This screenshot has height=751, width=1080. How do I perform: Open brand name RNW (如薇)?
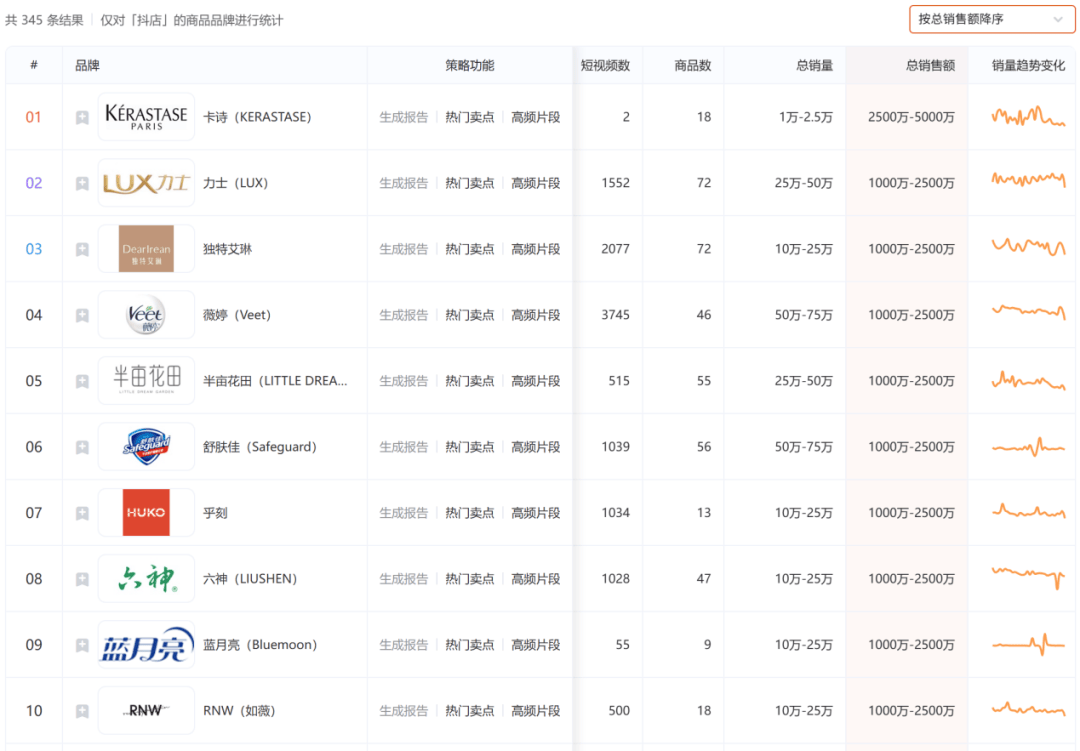239,711
